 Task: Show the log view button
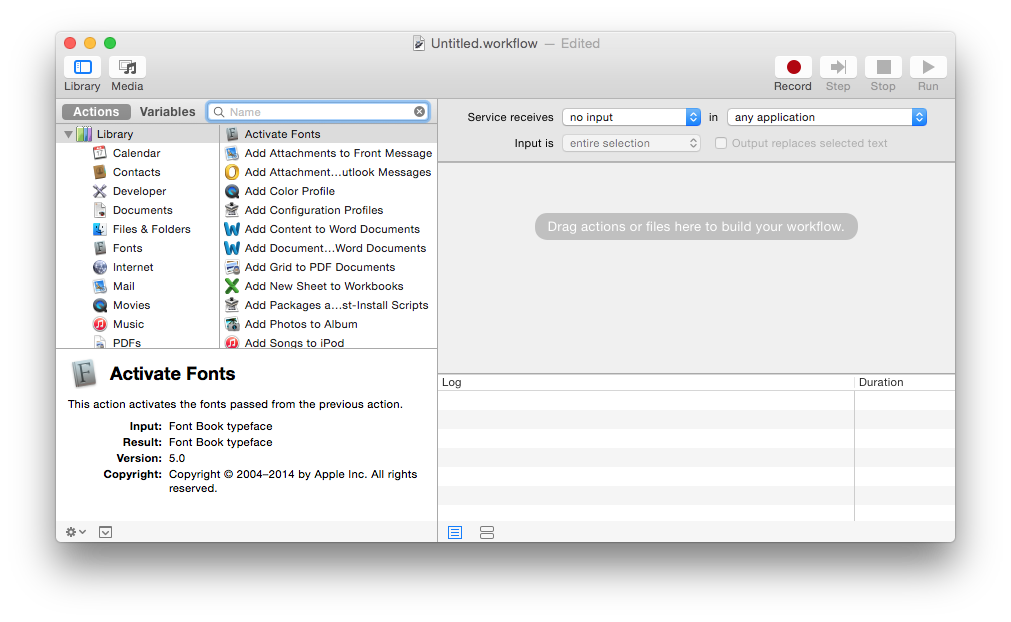455,532
